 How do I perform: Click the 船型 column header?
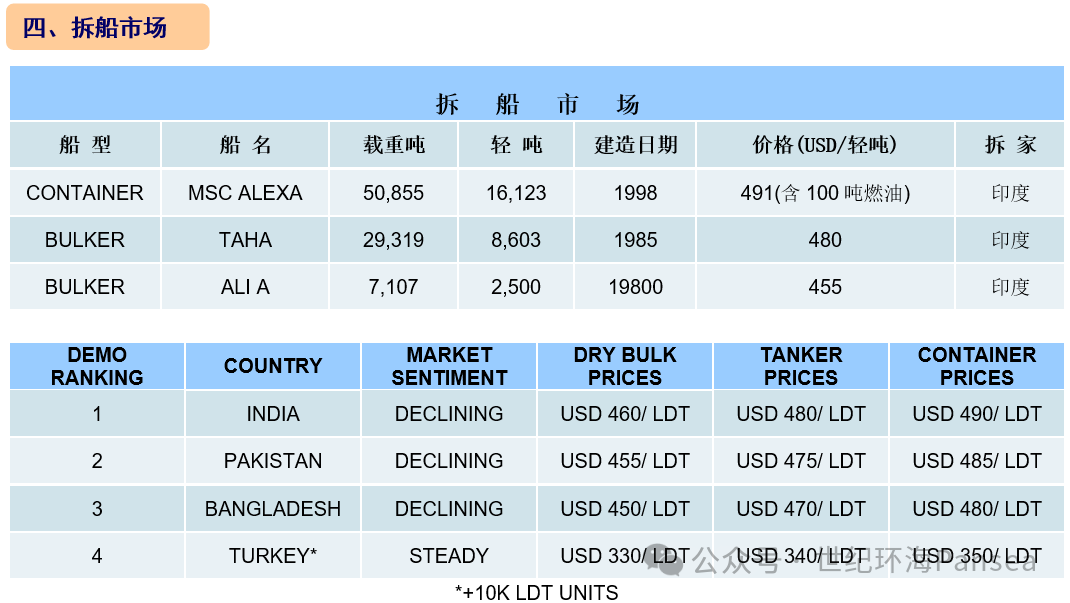coord(85,144)
